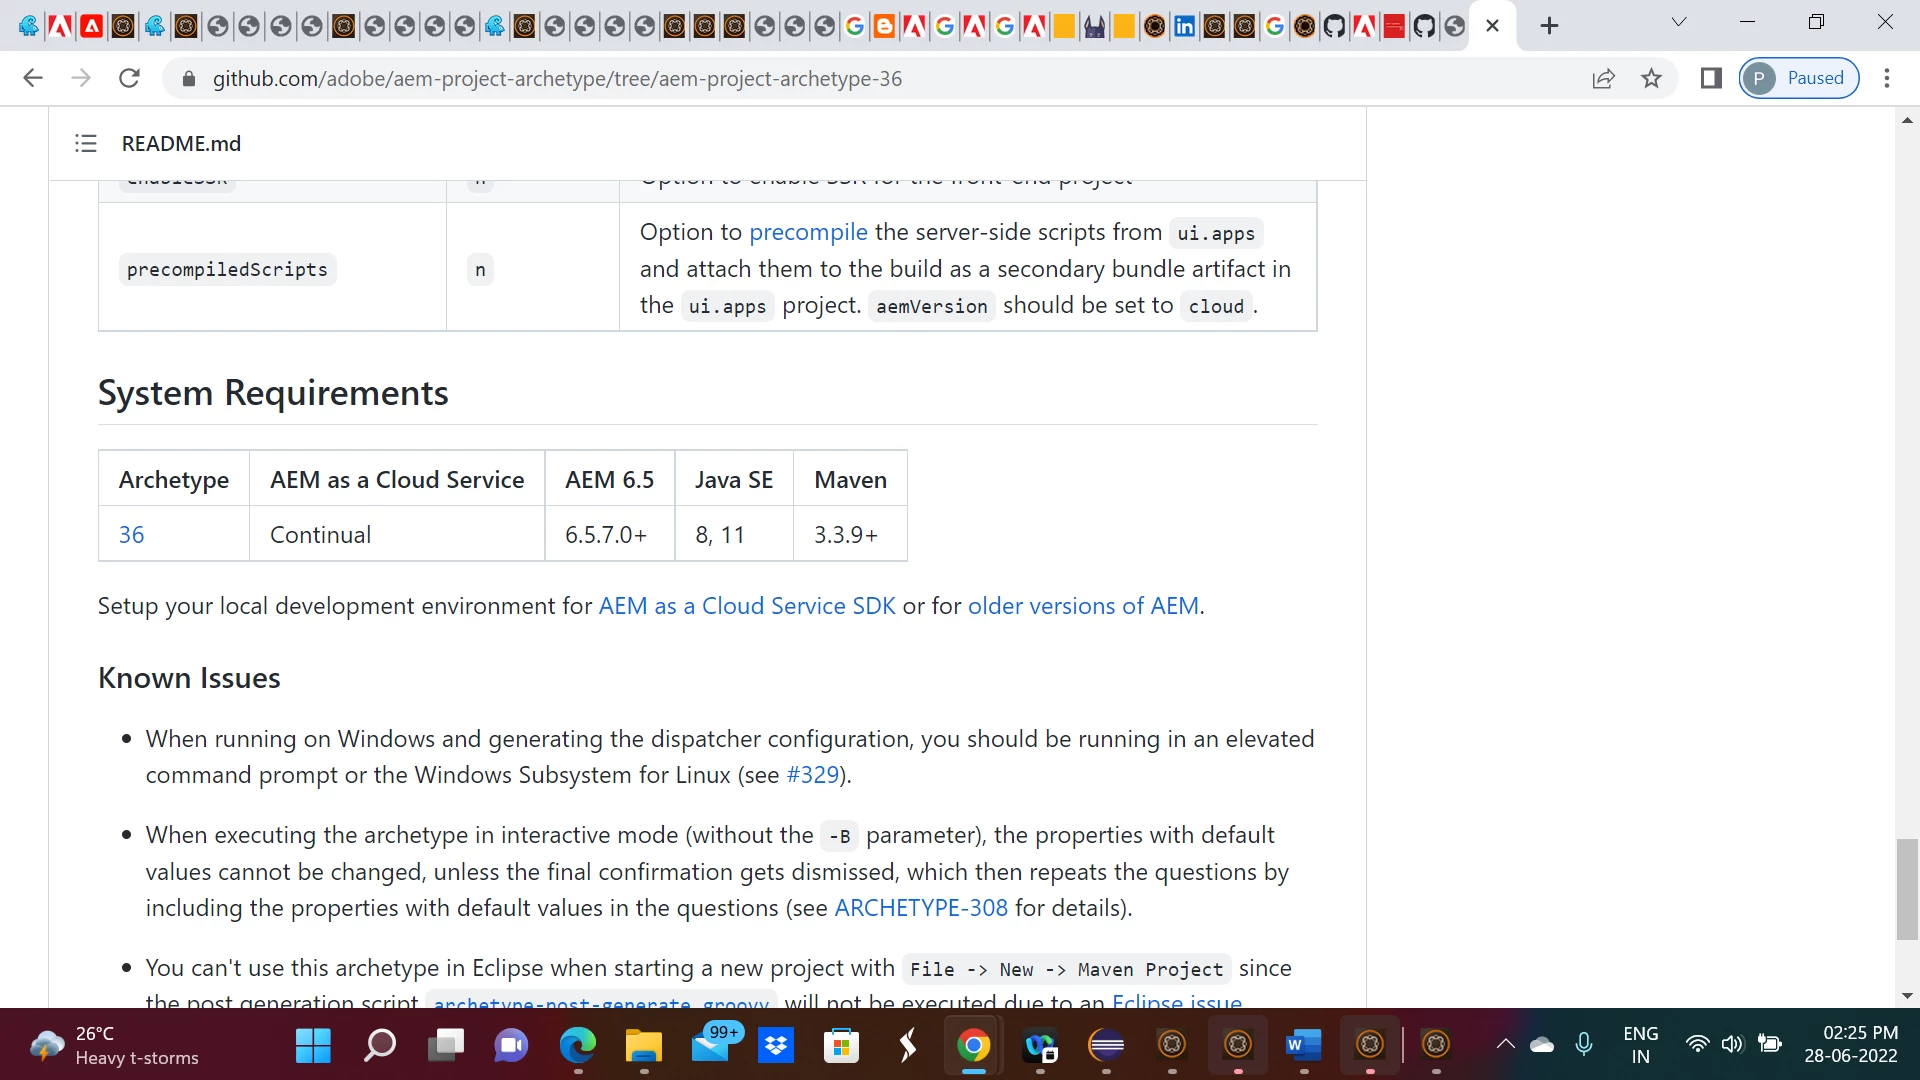Click Paused profile sync button

(1799, 78)
